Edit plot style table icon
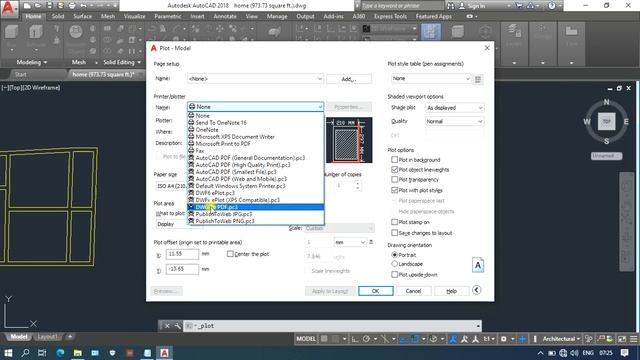Image resolution: width=640 pixels, height=360 pixels. tap(478, 79)
